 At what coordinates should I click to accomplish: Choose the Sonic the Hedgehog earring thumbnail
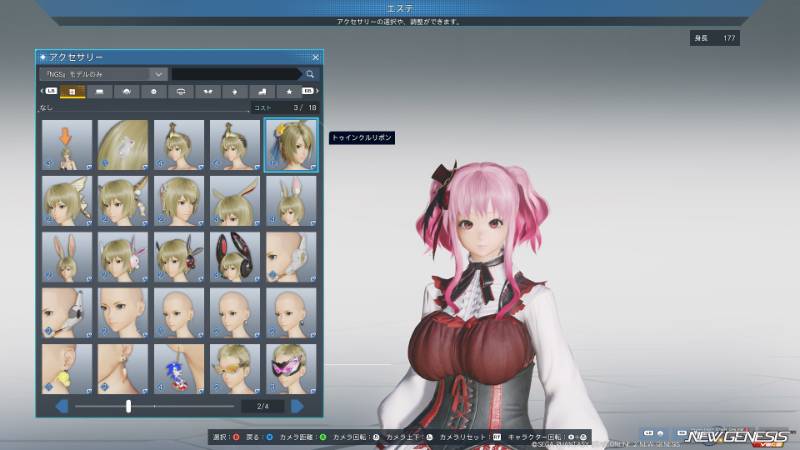(179, 369)
